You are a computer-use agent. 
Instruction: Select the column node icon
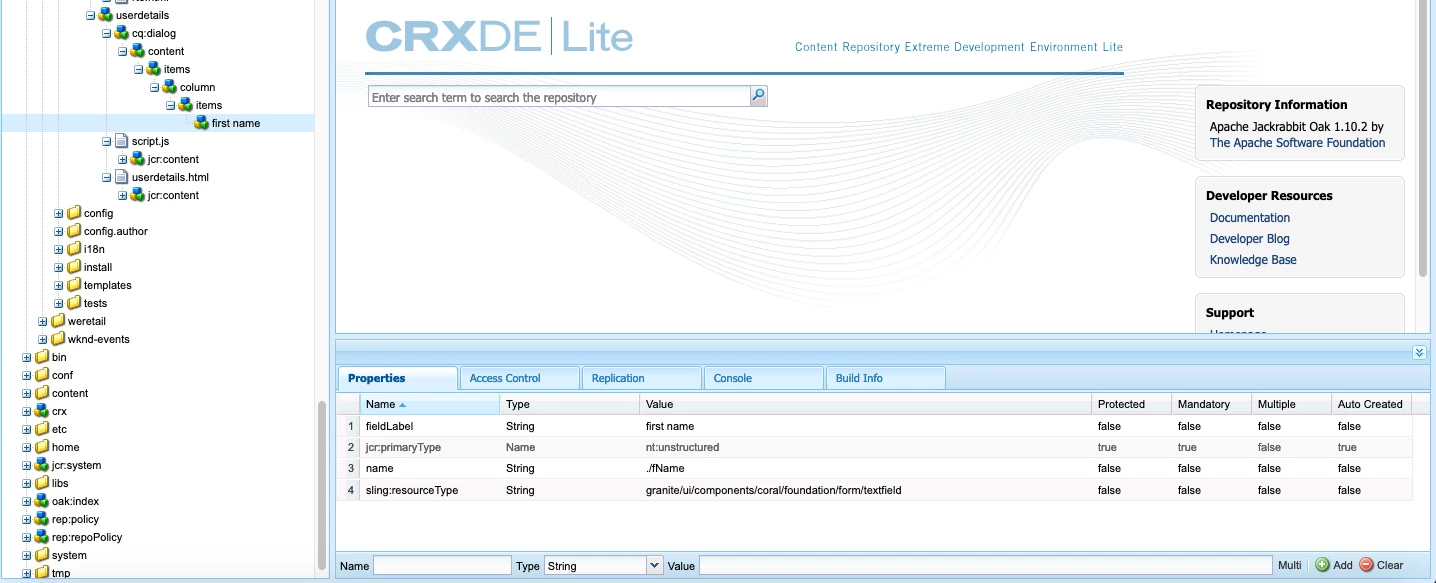pos(170,87)
